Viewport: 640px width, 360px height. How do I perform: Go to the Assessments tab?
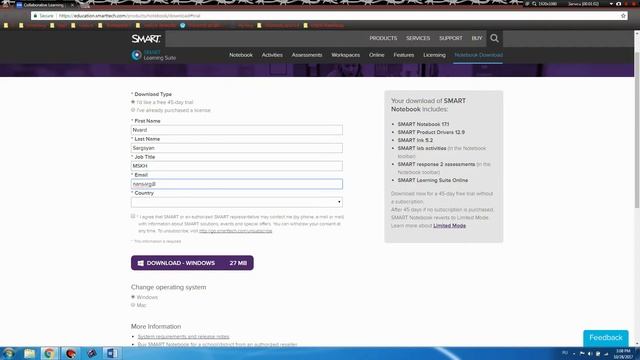tap(307, 55)
